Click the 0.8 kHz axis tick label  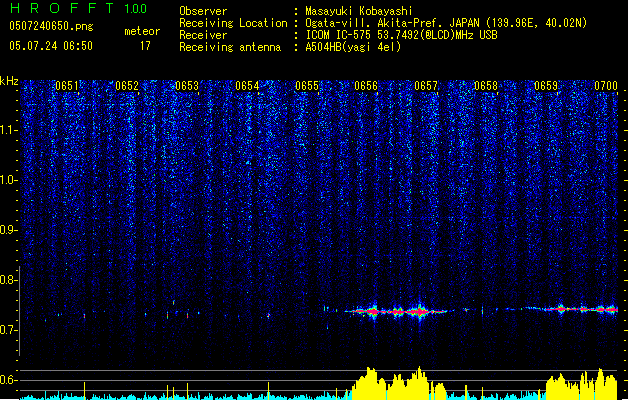point(9,280)
